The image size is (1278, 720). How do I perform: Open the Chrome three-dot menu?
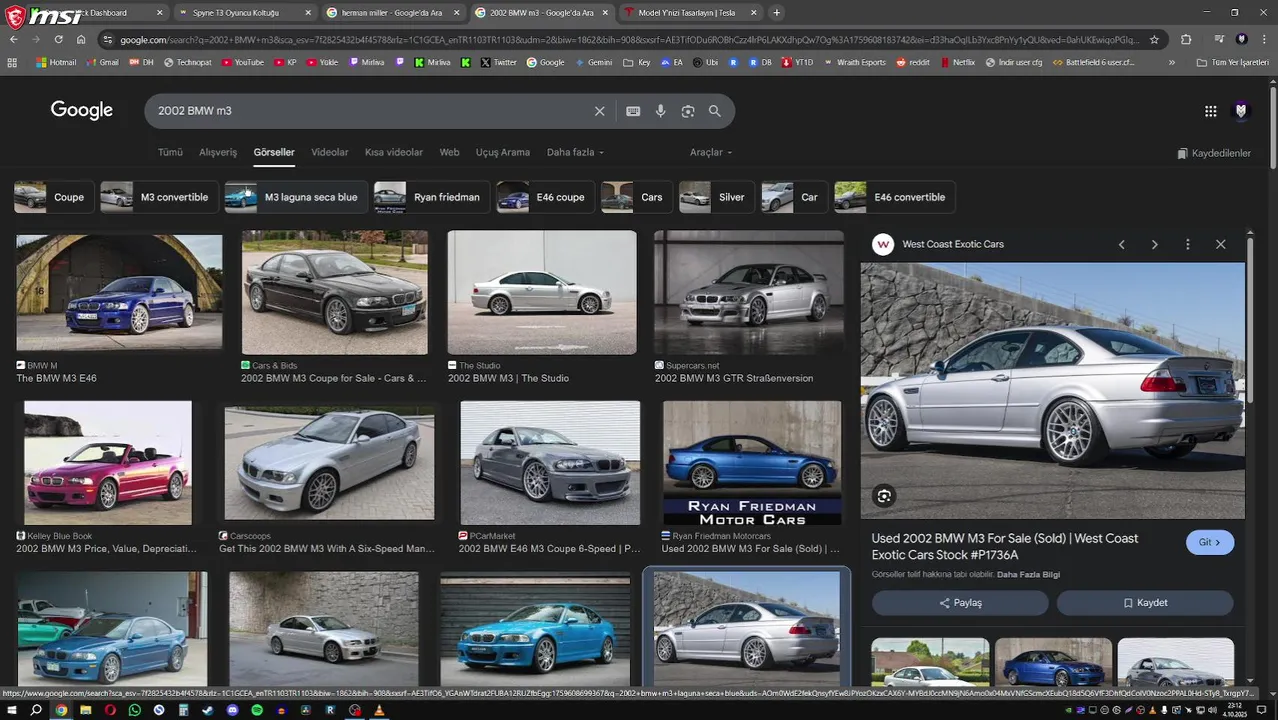[x=1264, y=39]
